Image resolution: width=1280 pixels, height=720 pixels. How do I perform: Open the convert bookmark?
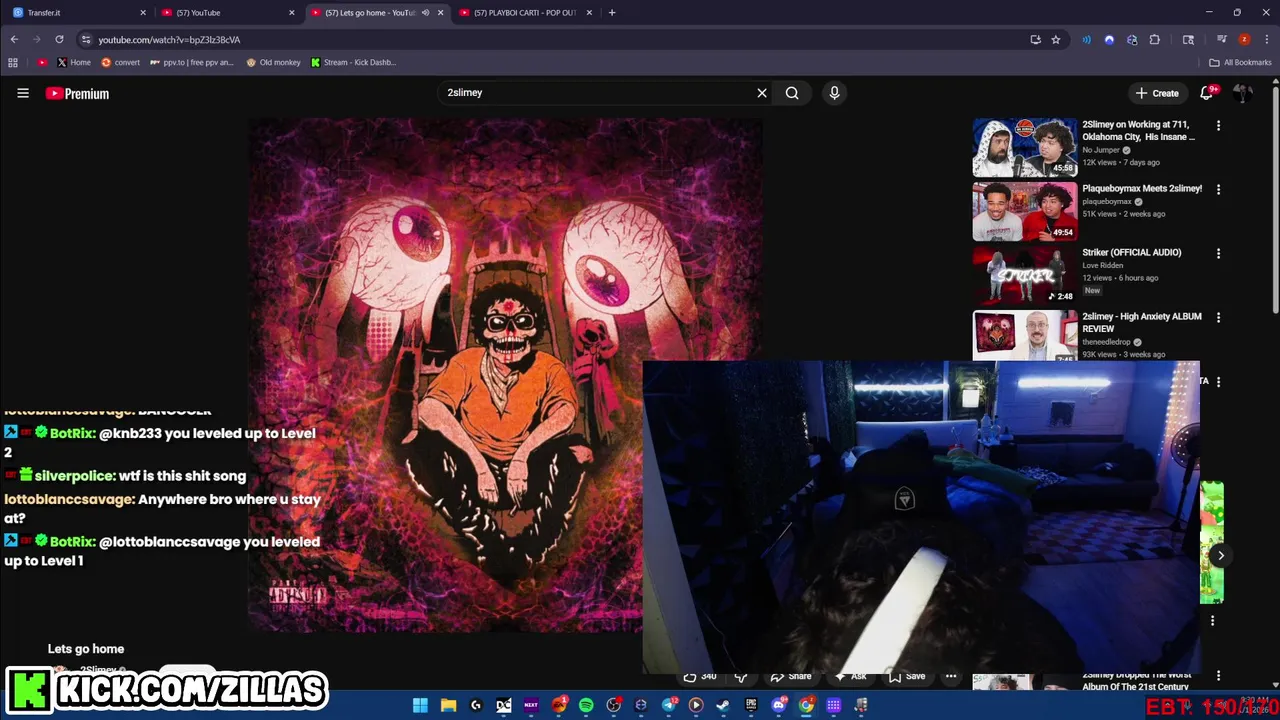(120, 62)
